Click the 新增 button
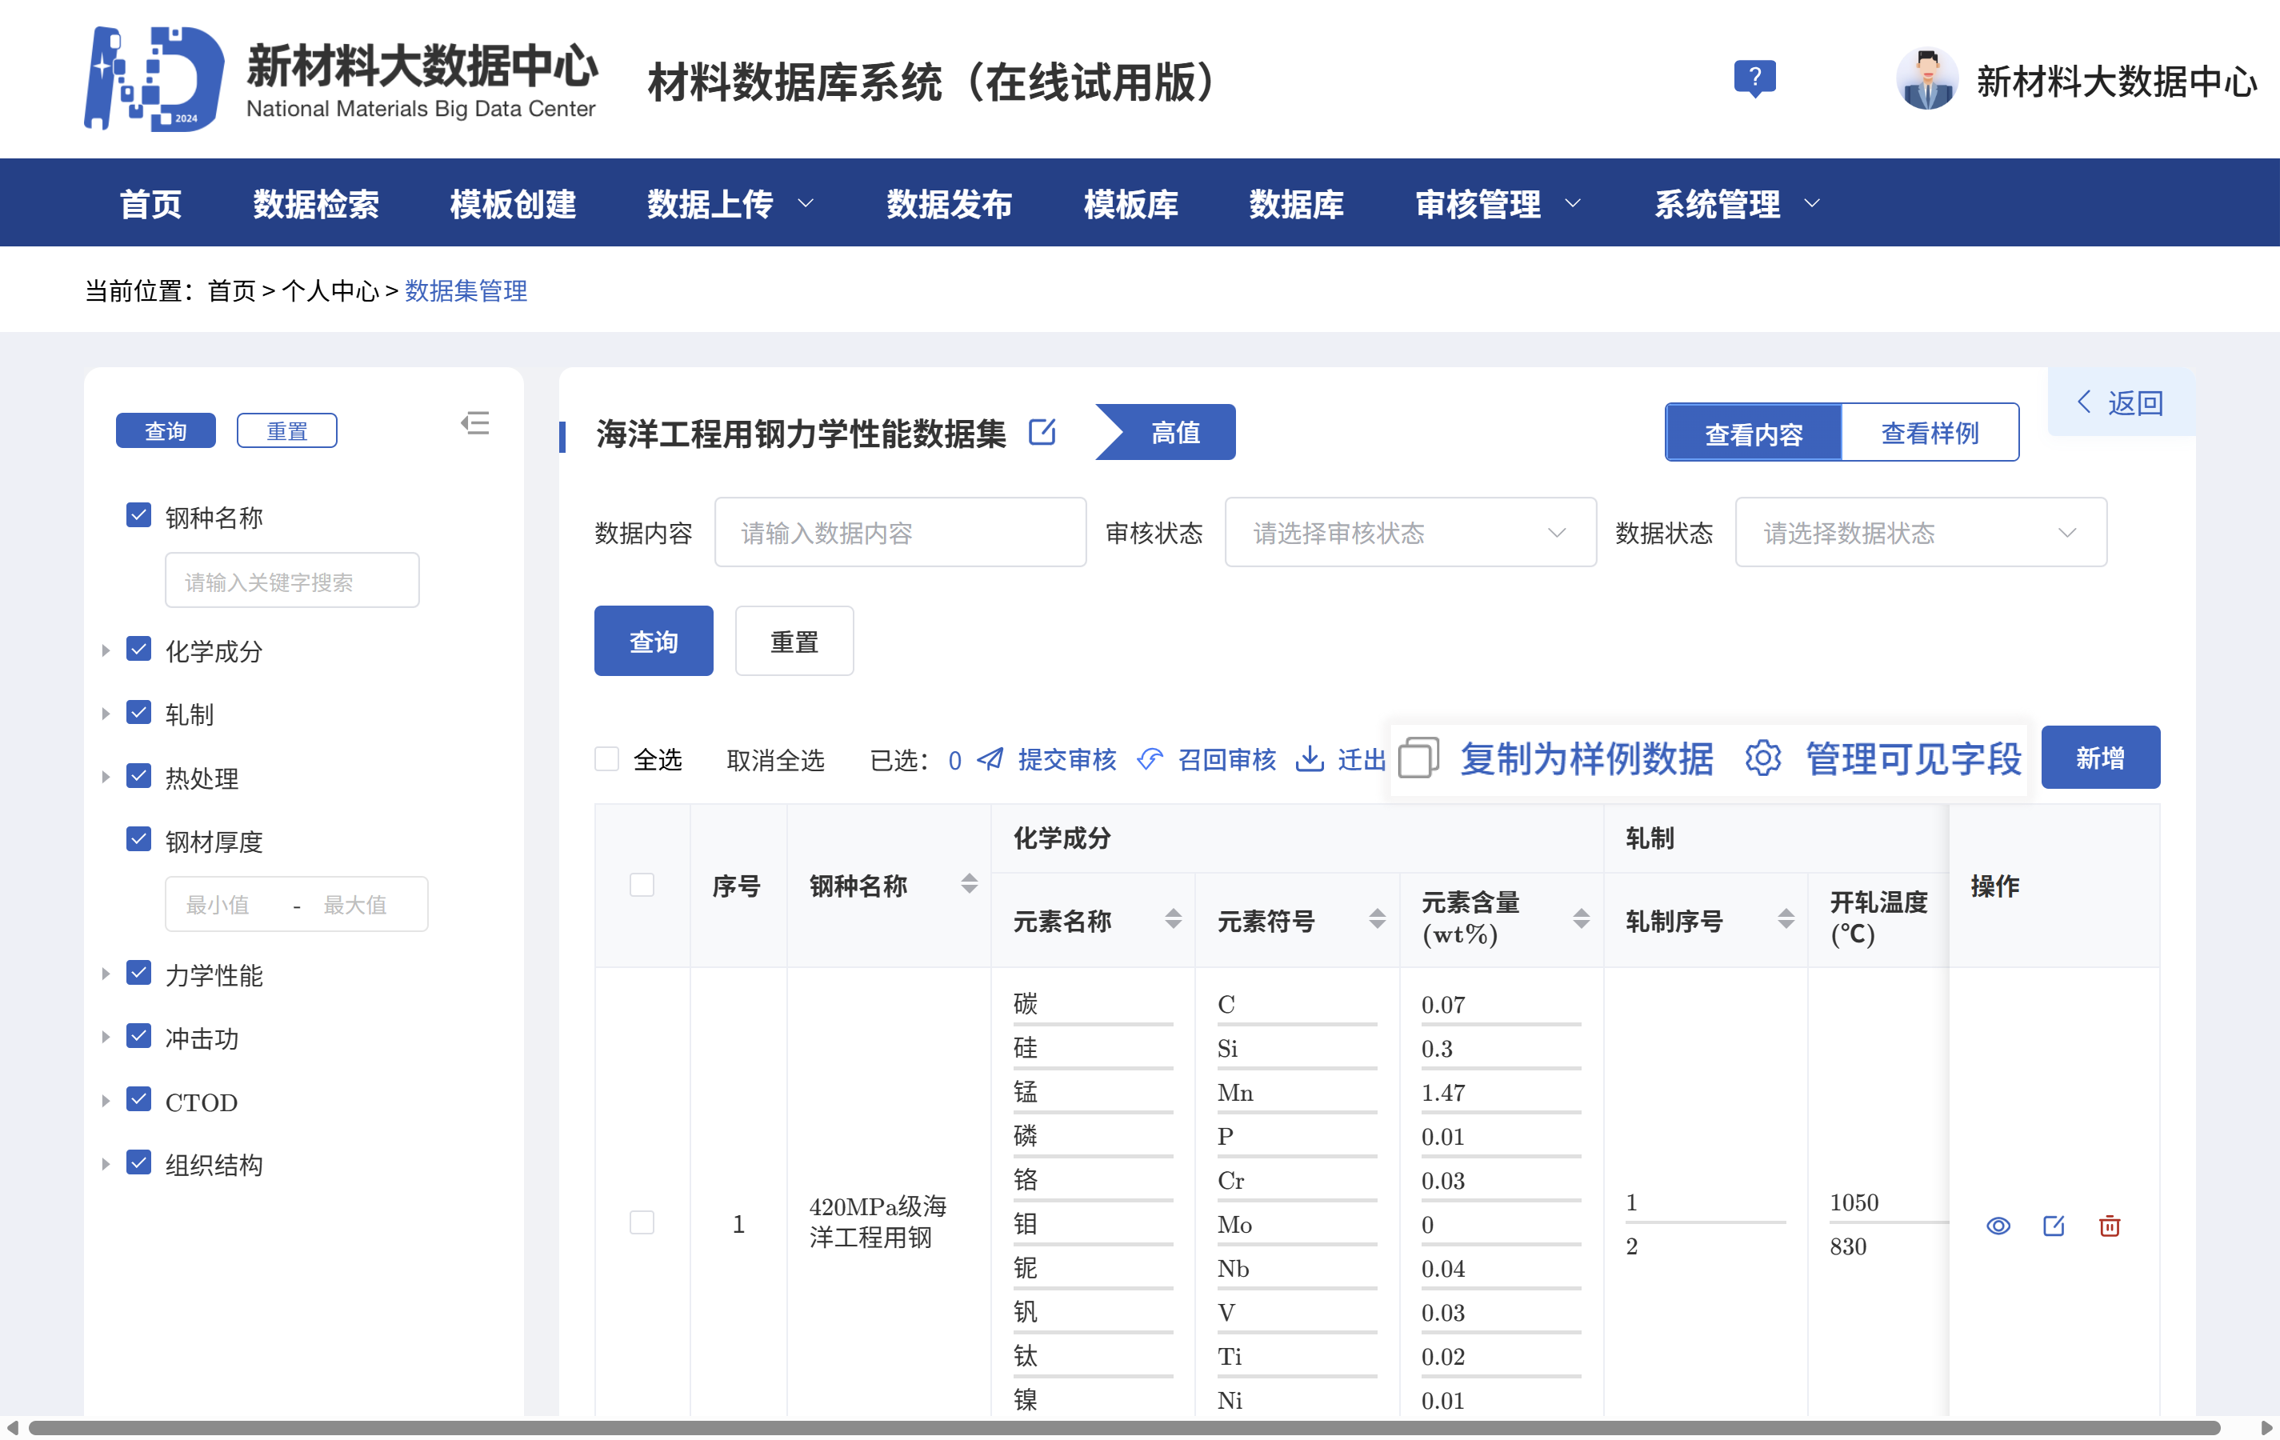Image resolution: width=2280 pixels, height=1440 pixels. [2099, 758]
